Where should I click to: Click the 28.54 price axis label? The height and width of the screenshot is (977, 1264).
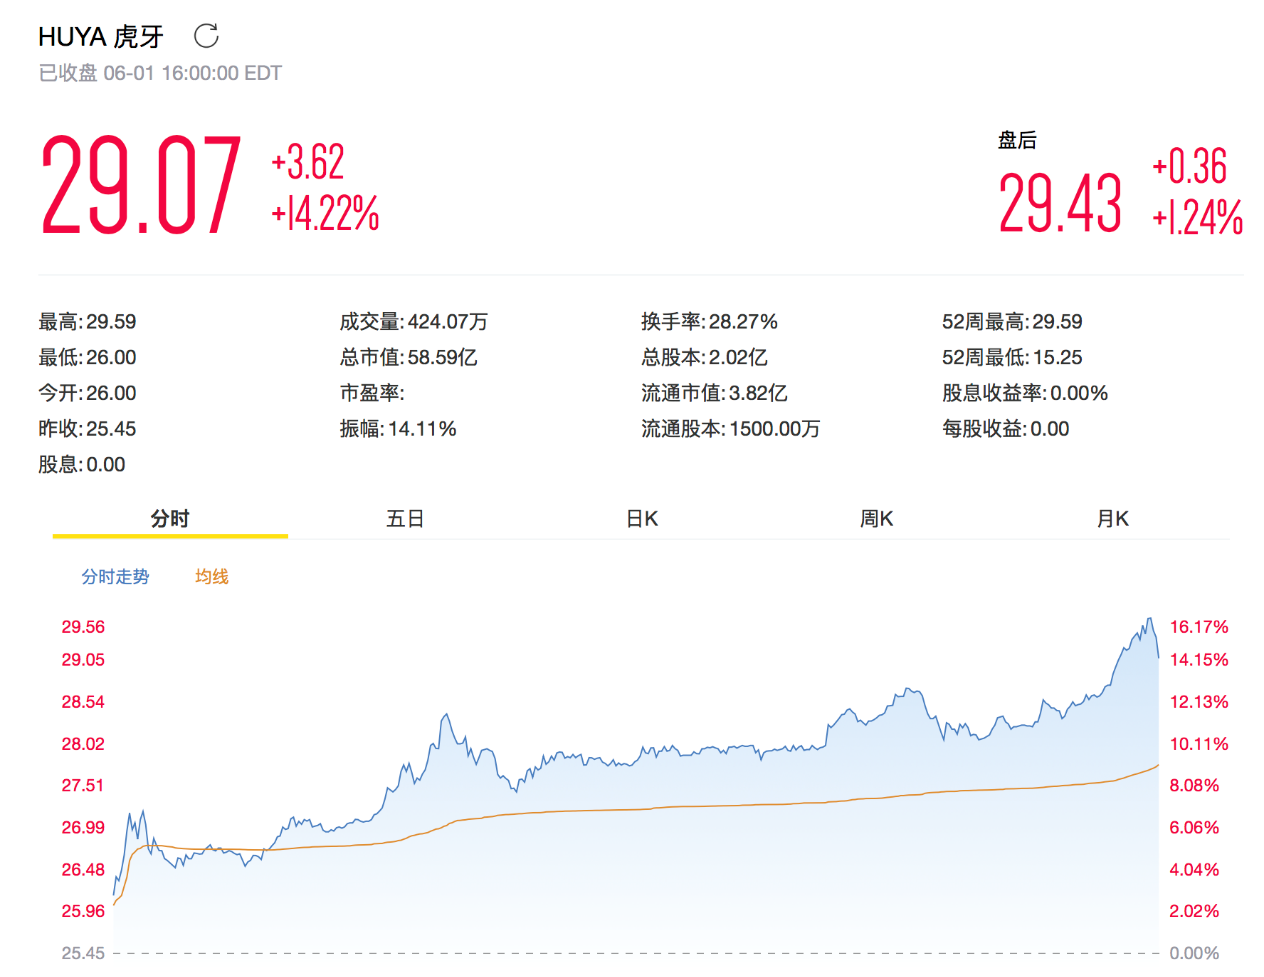tap(83, 702)
